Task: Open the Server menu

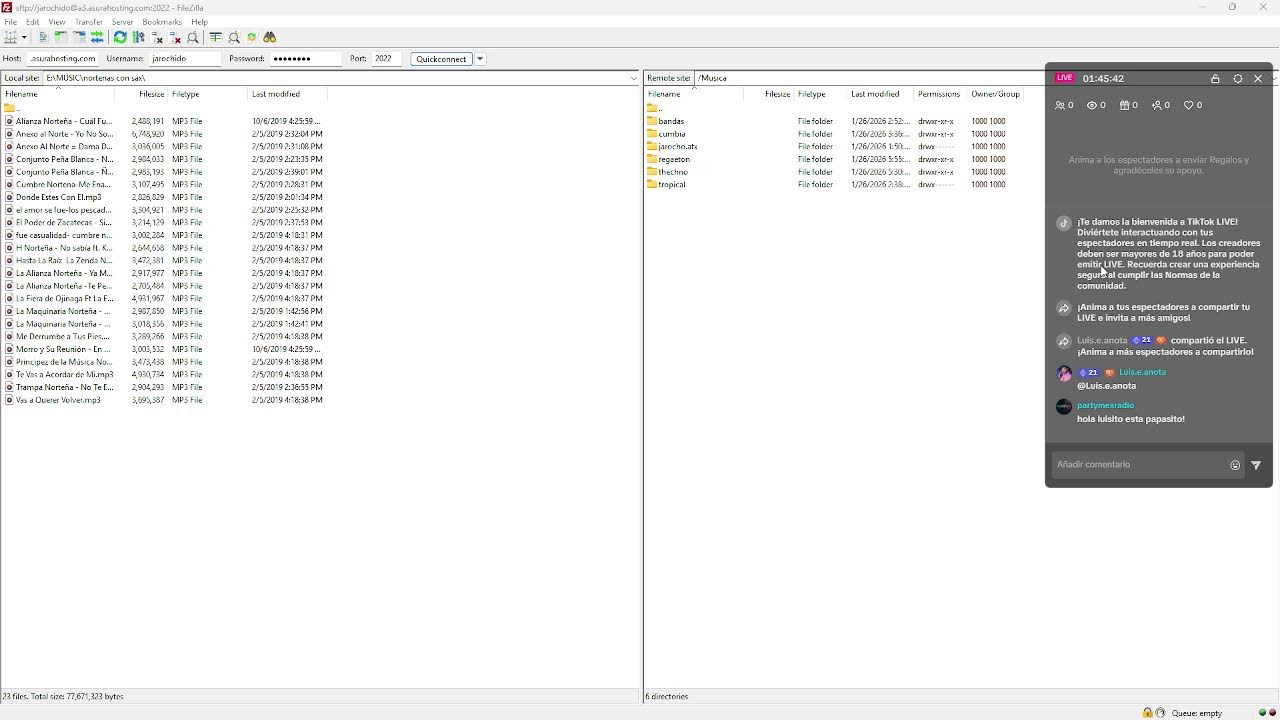Action: [123, 22]
